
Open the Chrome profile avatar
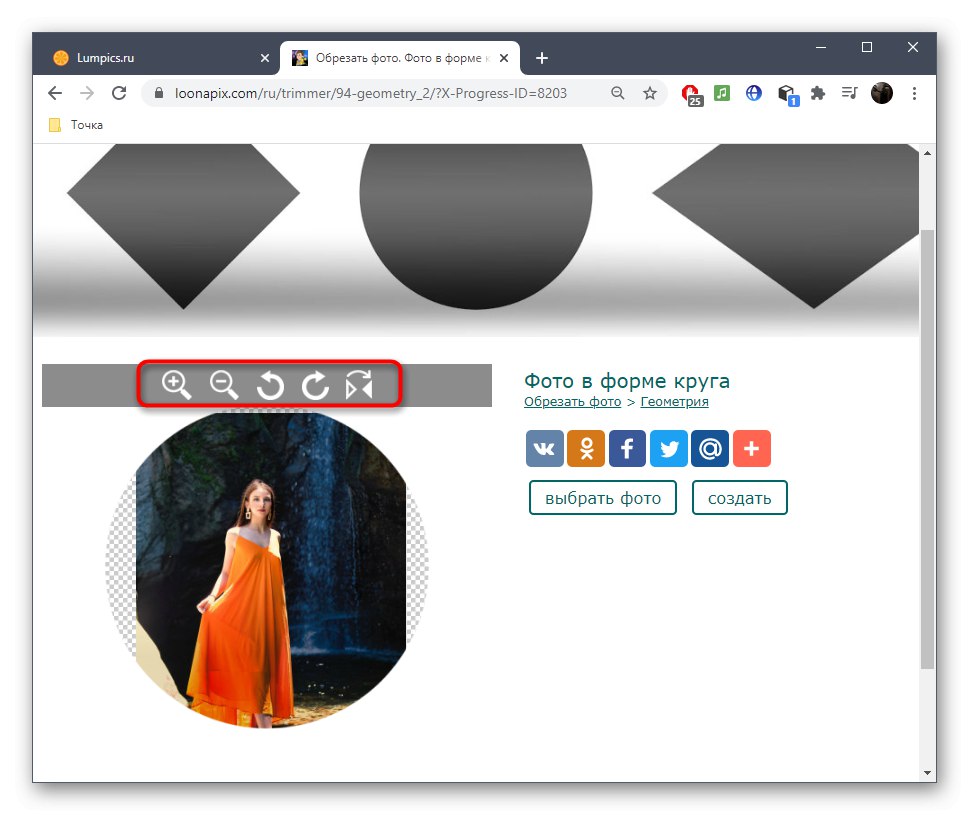(x=882, y=93)
